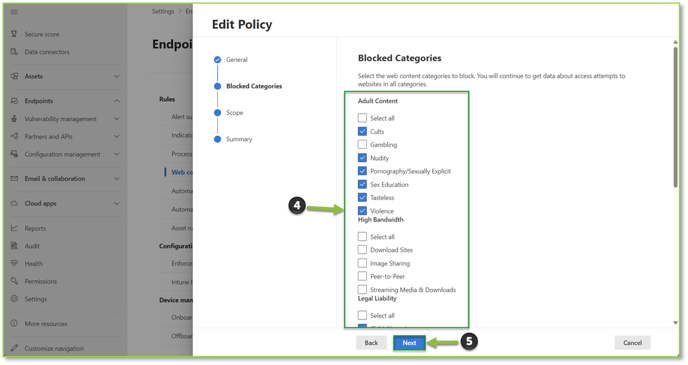Image resolution: width=688 pixels, height=365 pixels.
Task: Check the Gambling checkbox
Action: point(362,144)
